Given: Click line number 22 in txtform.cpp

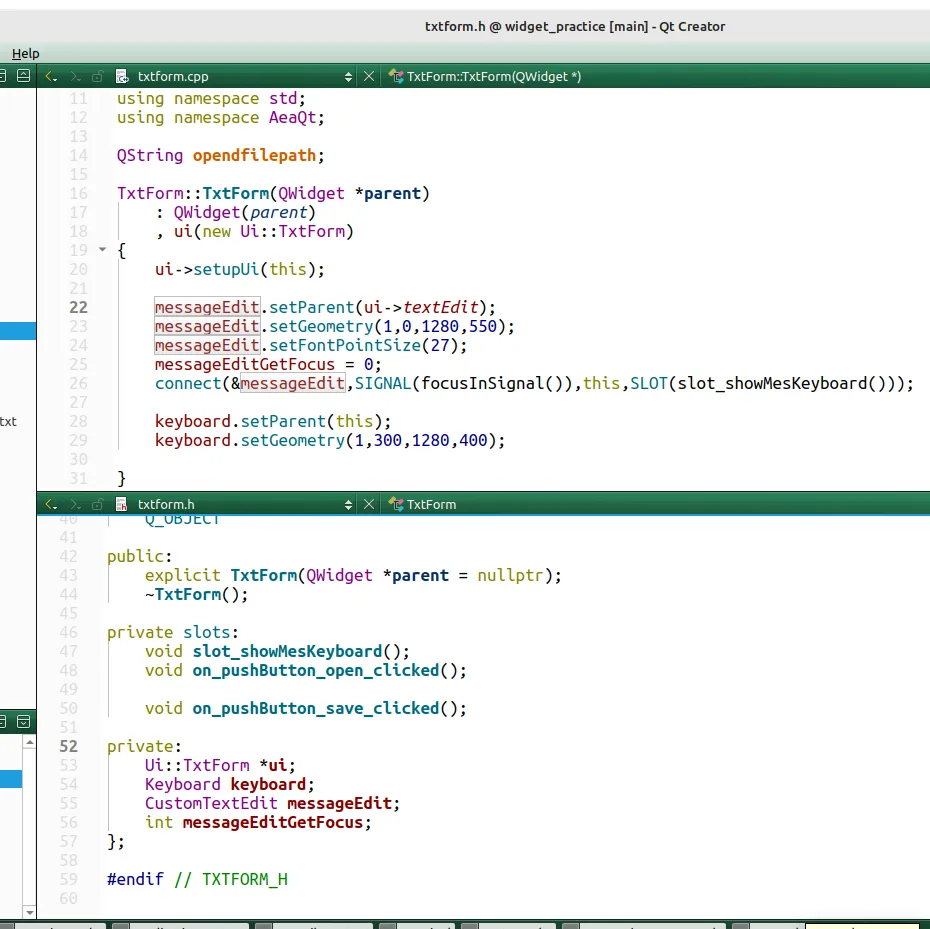Looking at the screenshot, I should click(x=78, y=307).
